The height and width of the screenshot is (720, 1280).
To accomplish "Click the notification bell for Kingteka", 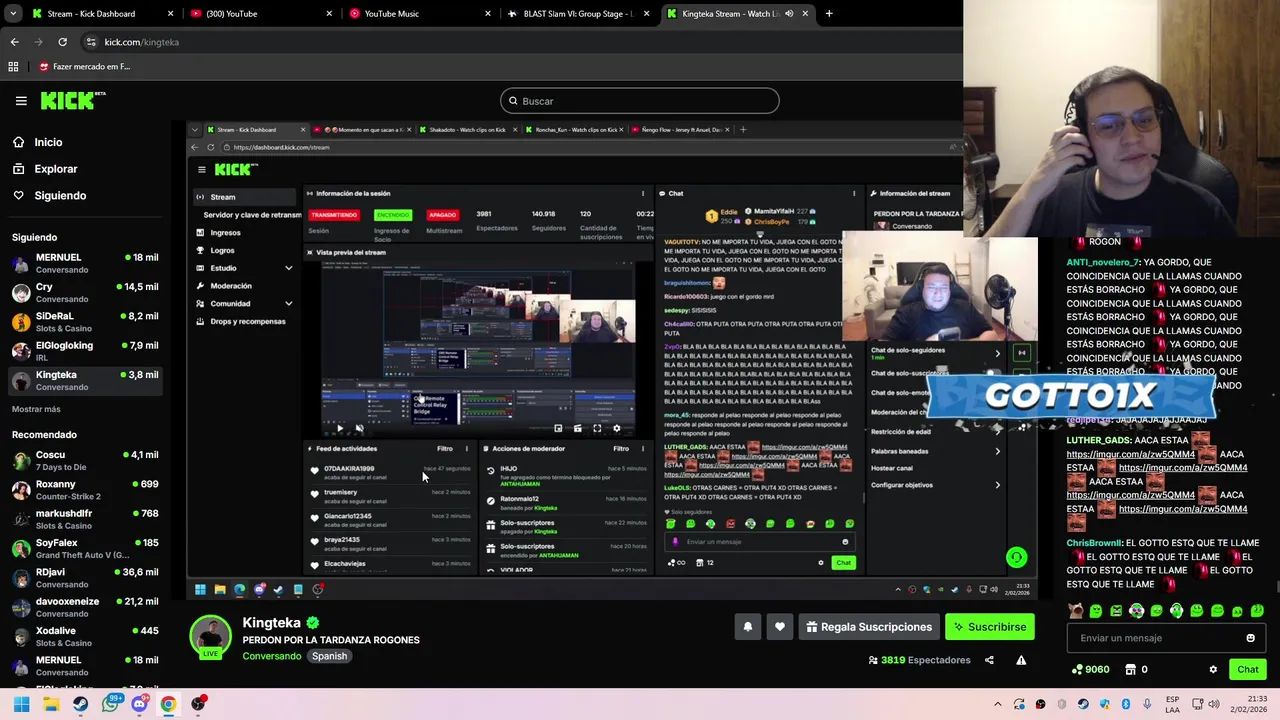I will (x=747, y=627).
